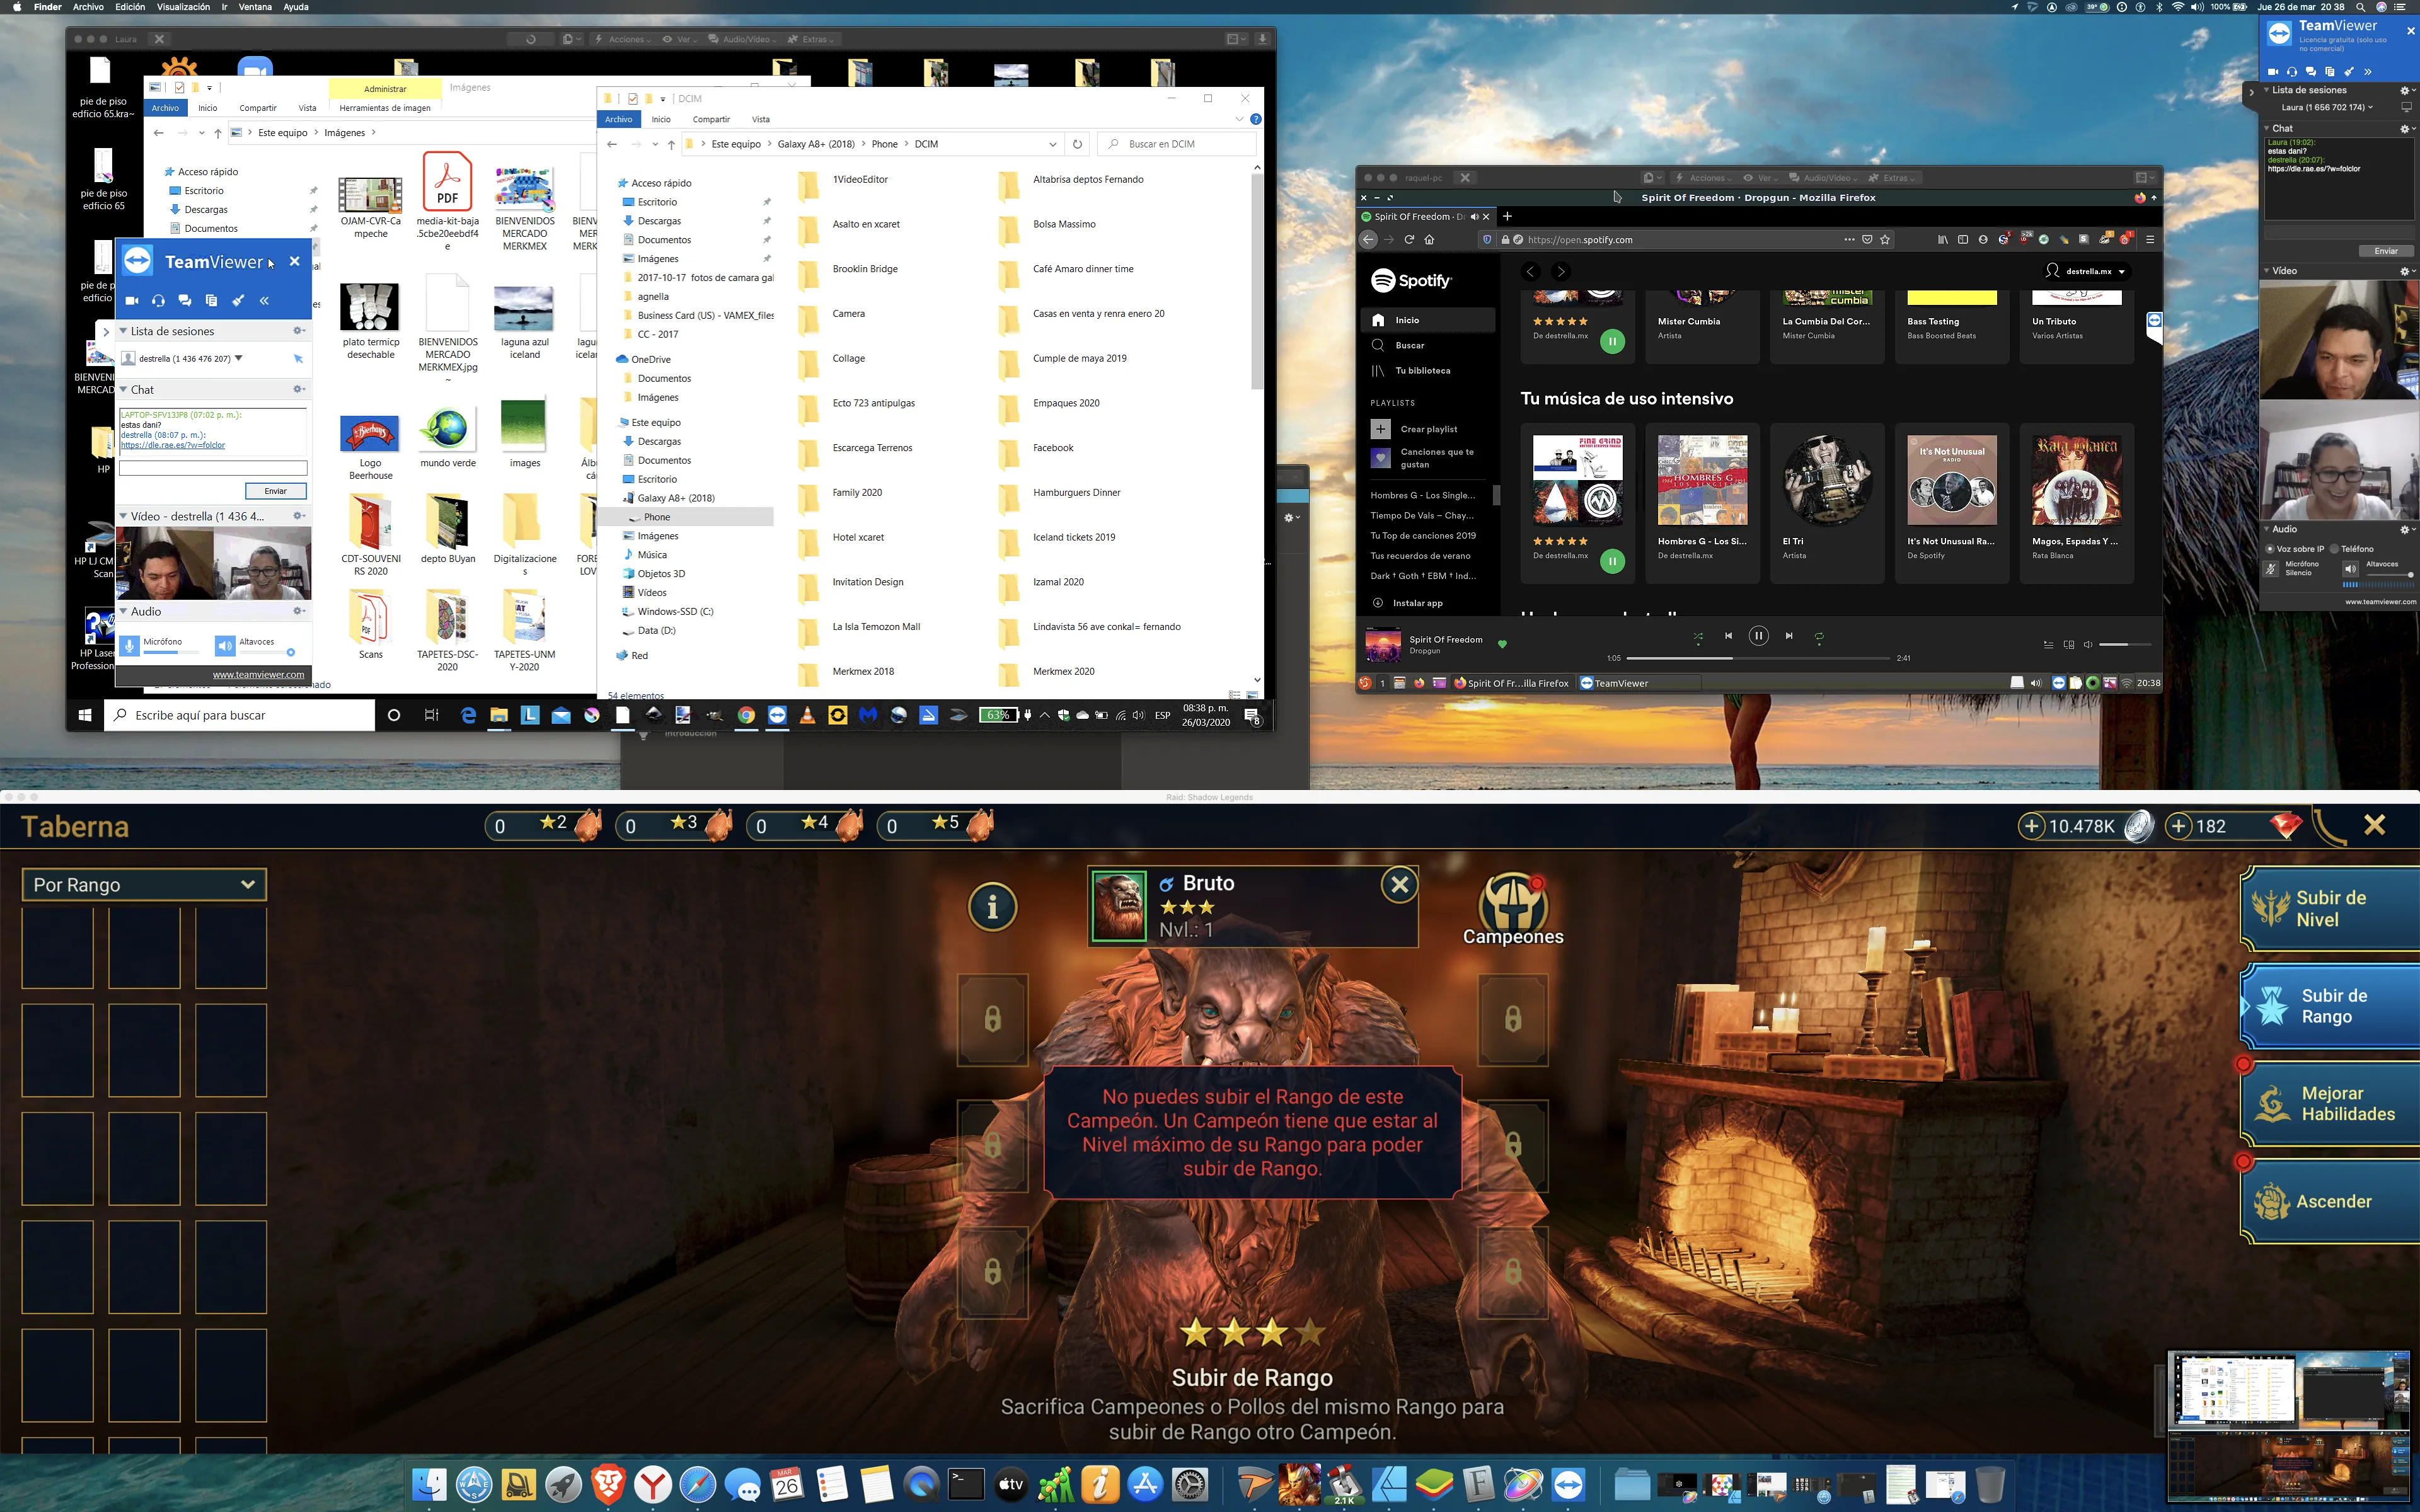Image resolution: width=2420 pixels, height=1512 pixels.
Task: Select the Teléfono audio radio option
Action: click(x=2335, y=549)
